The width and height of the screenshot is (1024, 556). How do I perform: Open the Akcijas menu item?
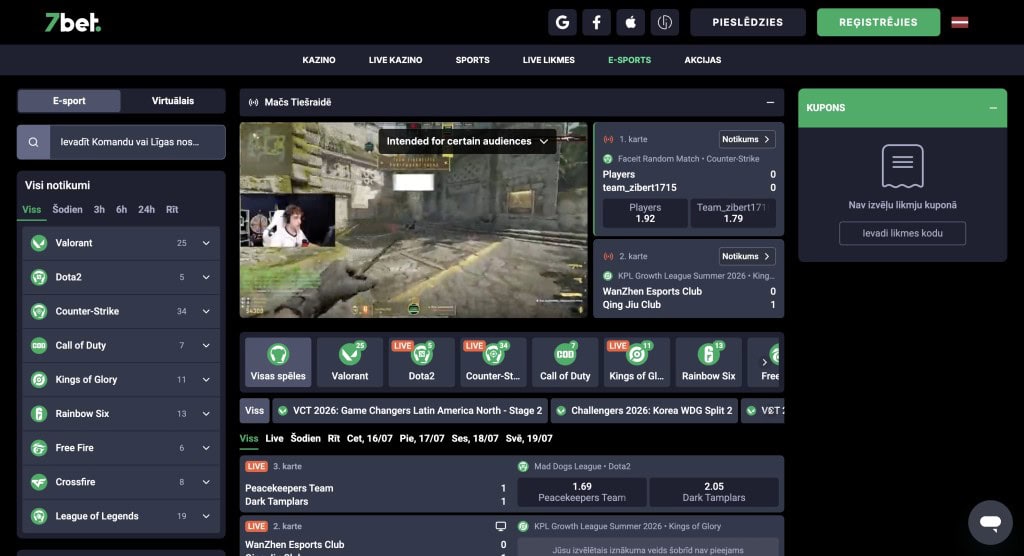click(x=703, y=60)
